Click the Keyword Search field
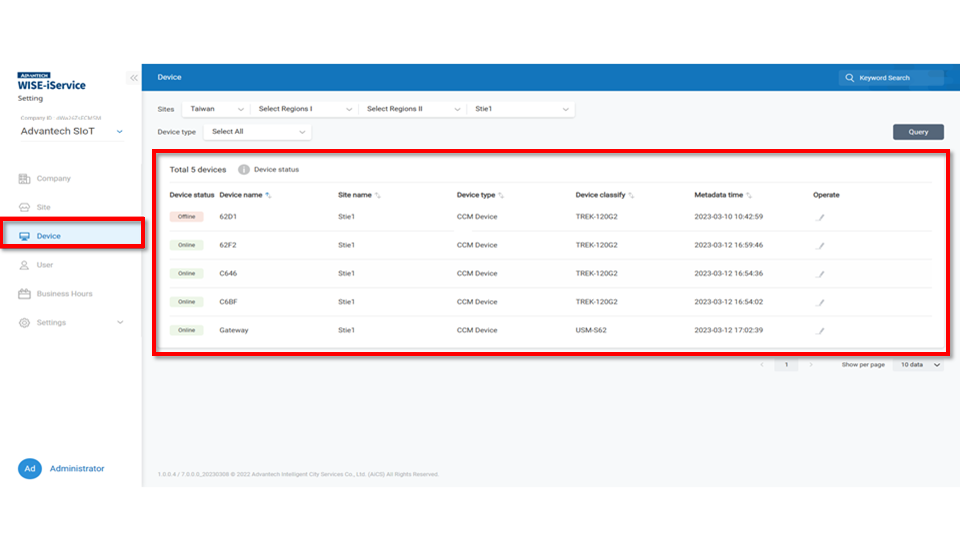The width and height of the screenshot is (960, 540). point(890,77)
